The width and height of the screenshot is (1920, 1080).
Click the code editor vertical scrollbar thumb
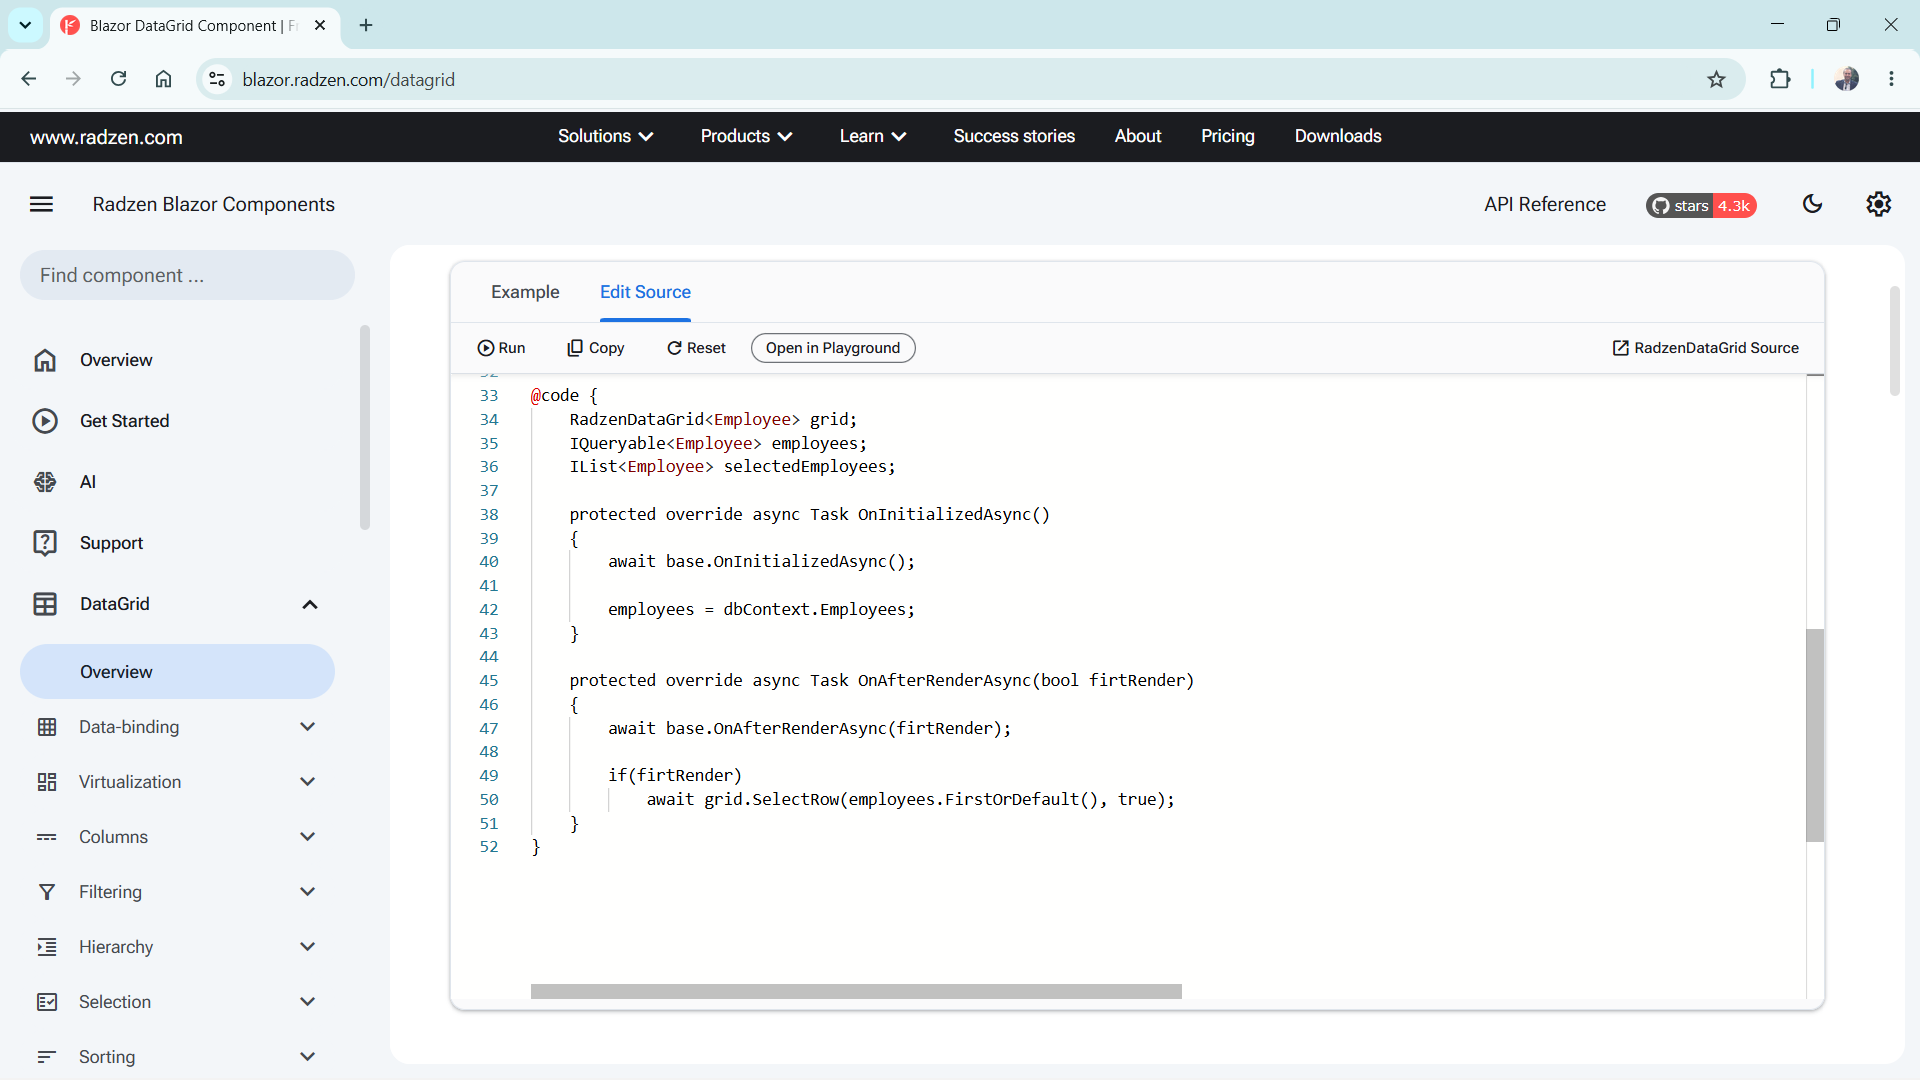[x=1815, y=735]
